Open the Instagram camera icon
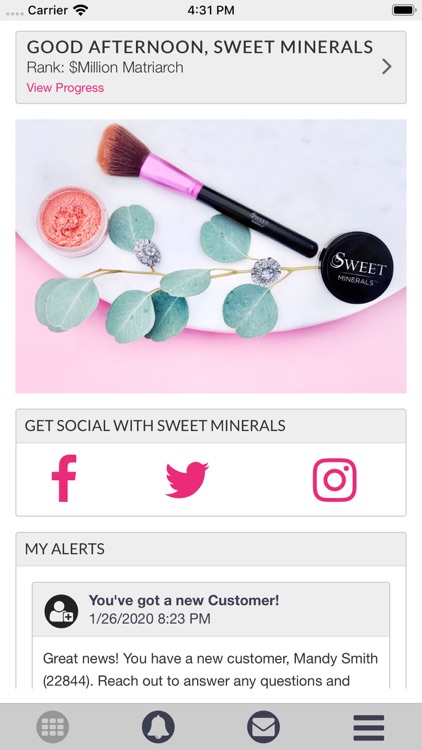The width and height of the screenshot is (422, 750). click(335, 480)
